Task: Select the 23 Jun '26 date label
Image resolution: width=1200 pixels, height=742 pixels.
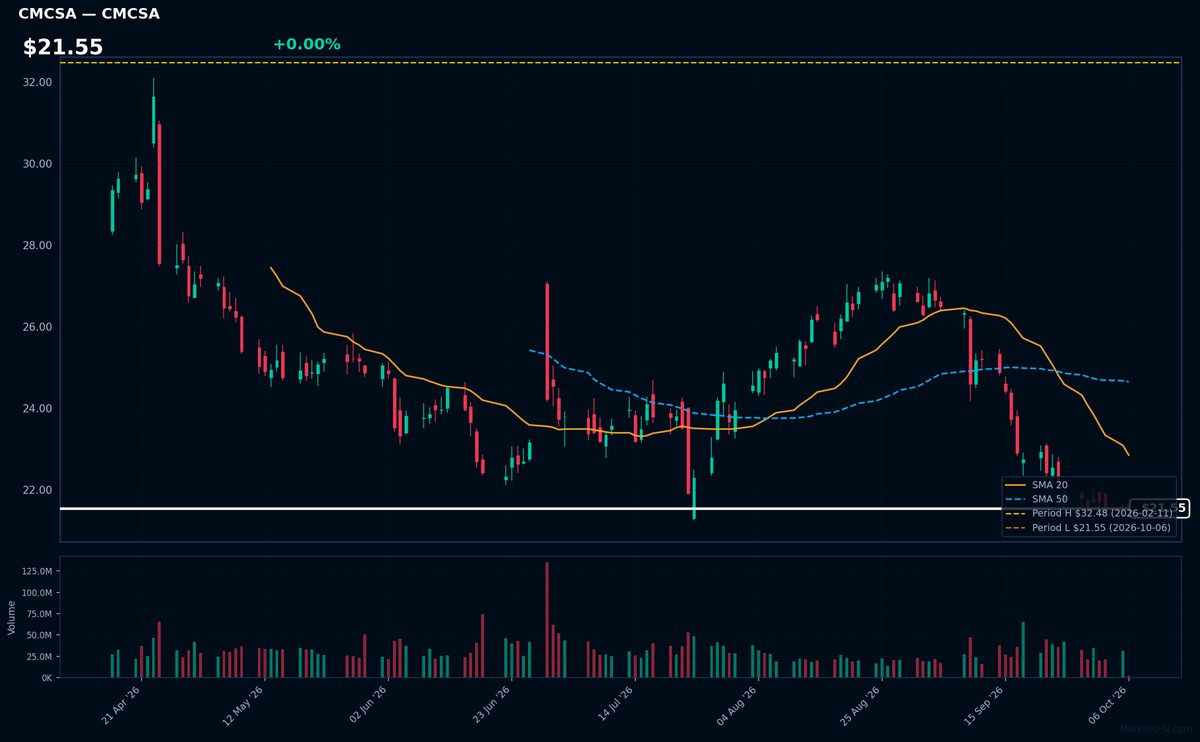Action: point(493,704)
